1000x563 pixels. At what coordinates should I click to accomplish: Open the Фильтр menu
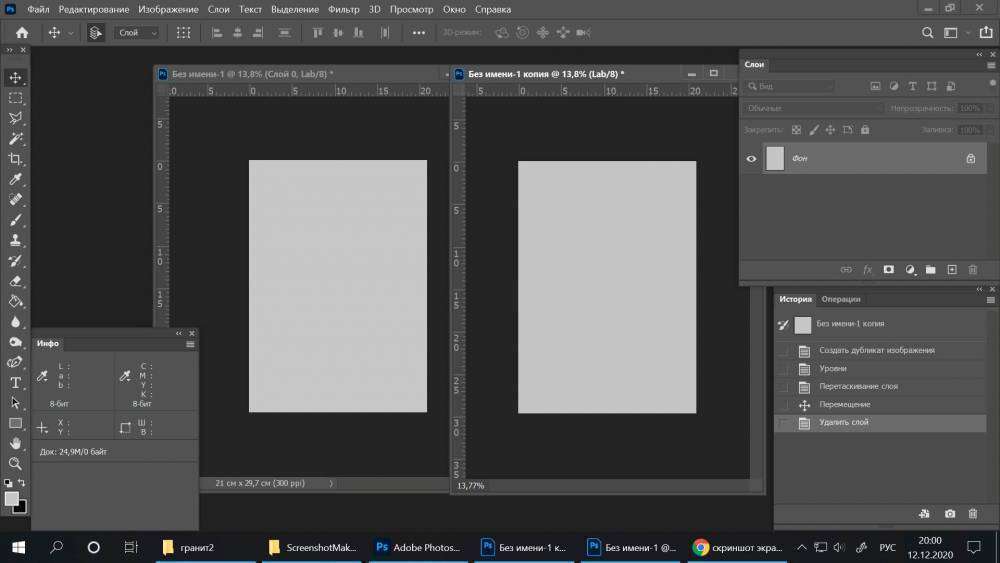tap(343, 9)
